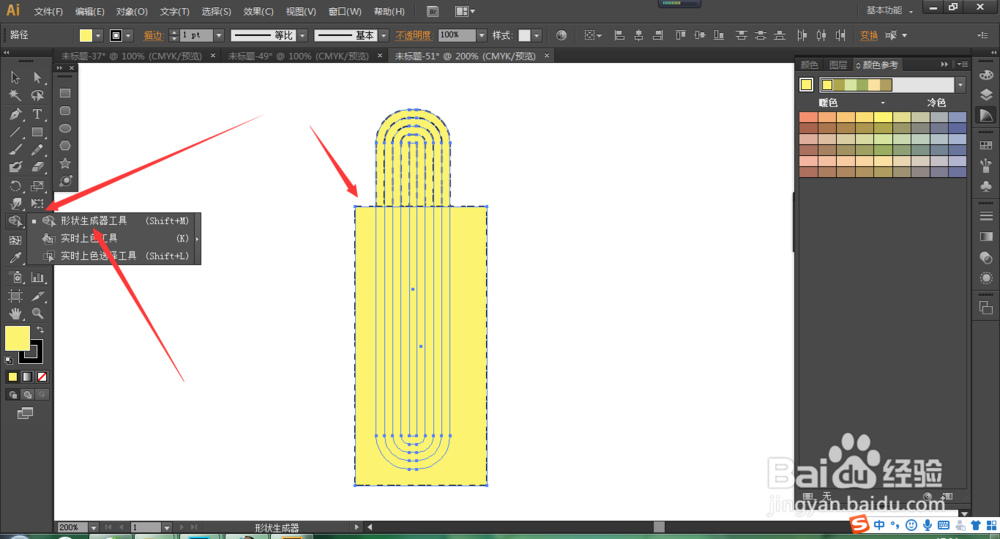Select the Hand tool
This screenshot has height=539, width=1000.
15,314
